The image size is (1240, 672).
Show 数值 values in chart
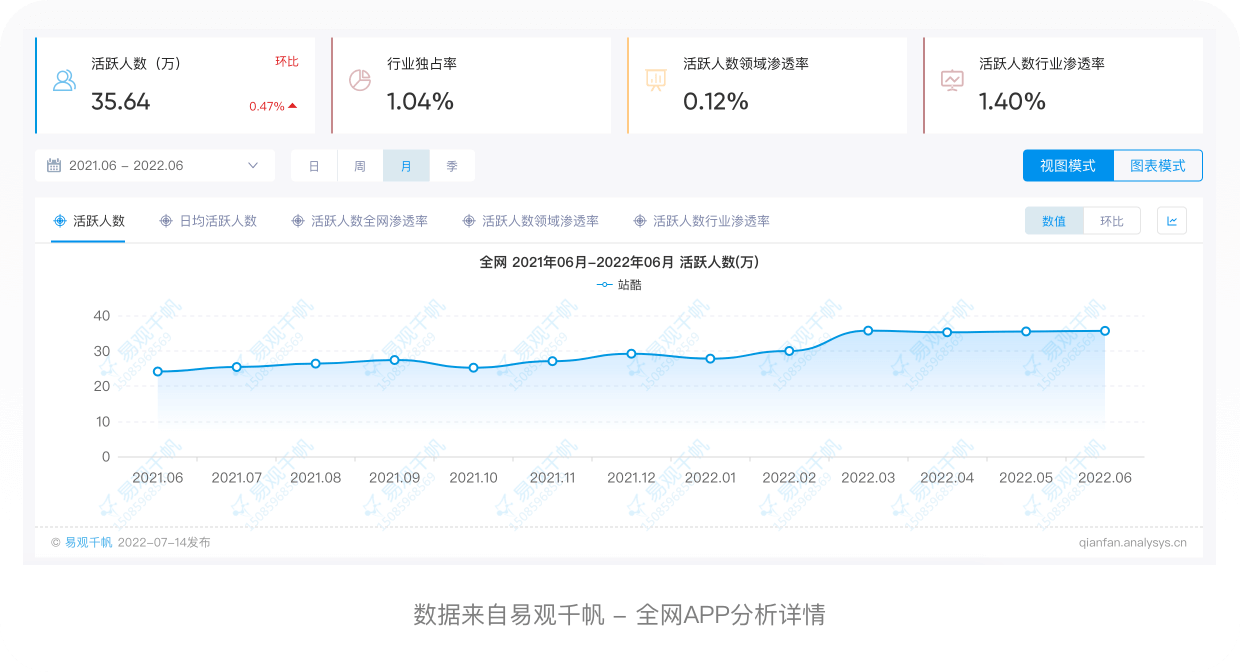(1054, 221)
